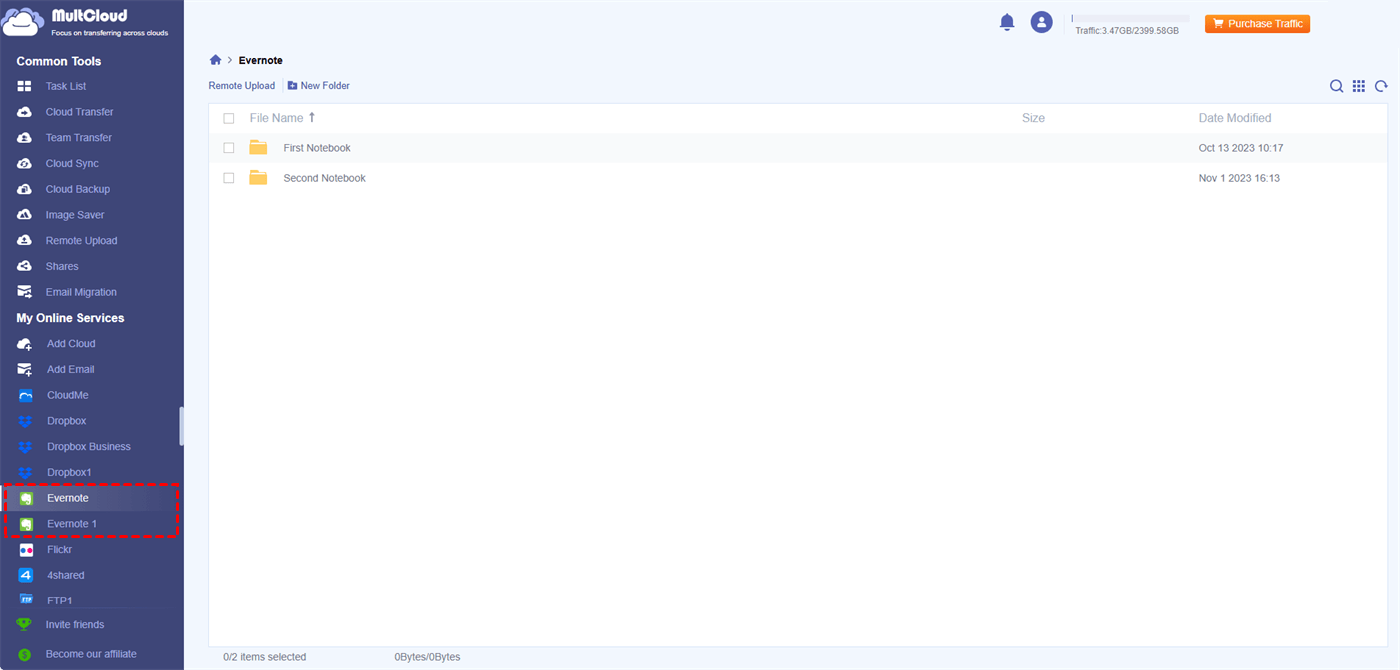Open the notifications bell
Screen dimensions: 1400x670
(x=1007, y=22)
